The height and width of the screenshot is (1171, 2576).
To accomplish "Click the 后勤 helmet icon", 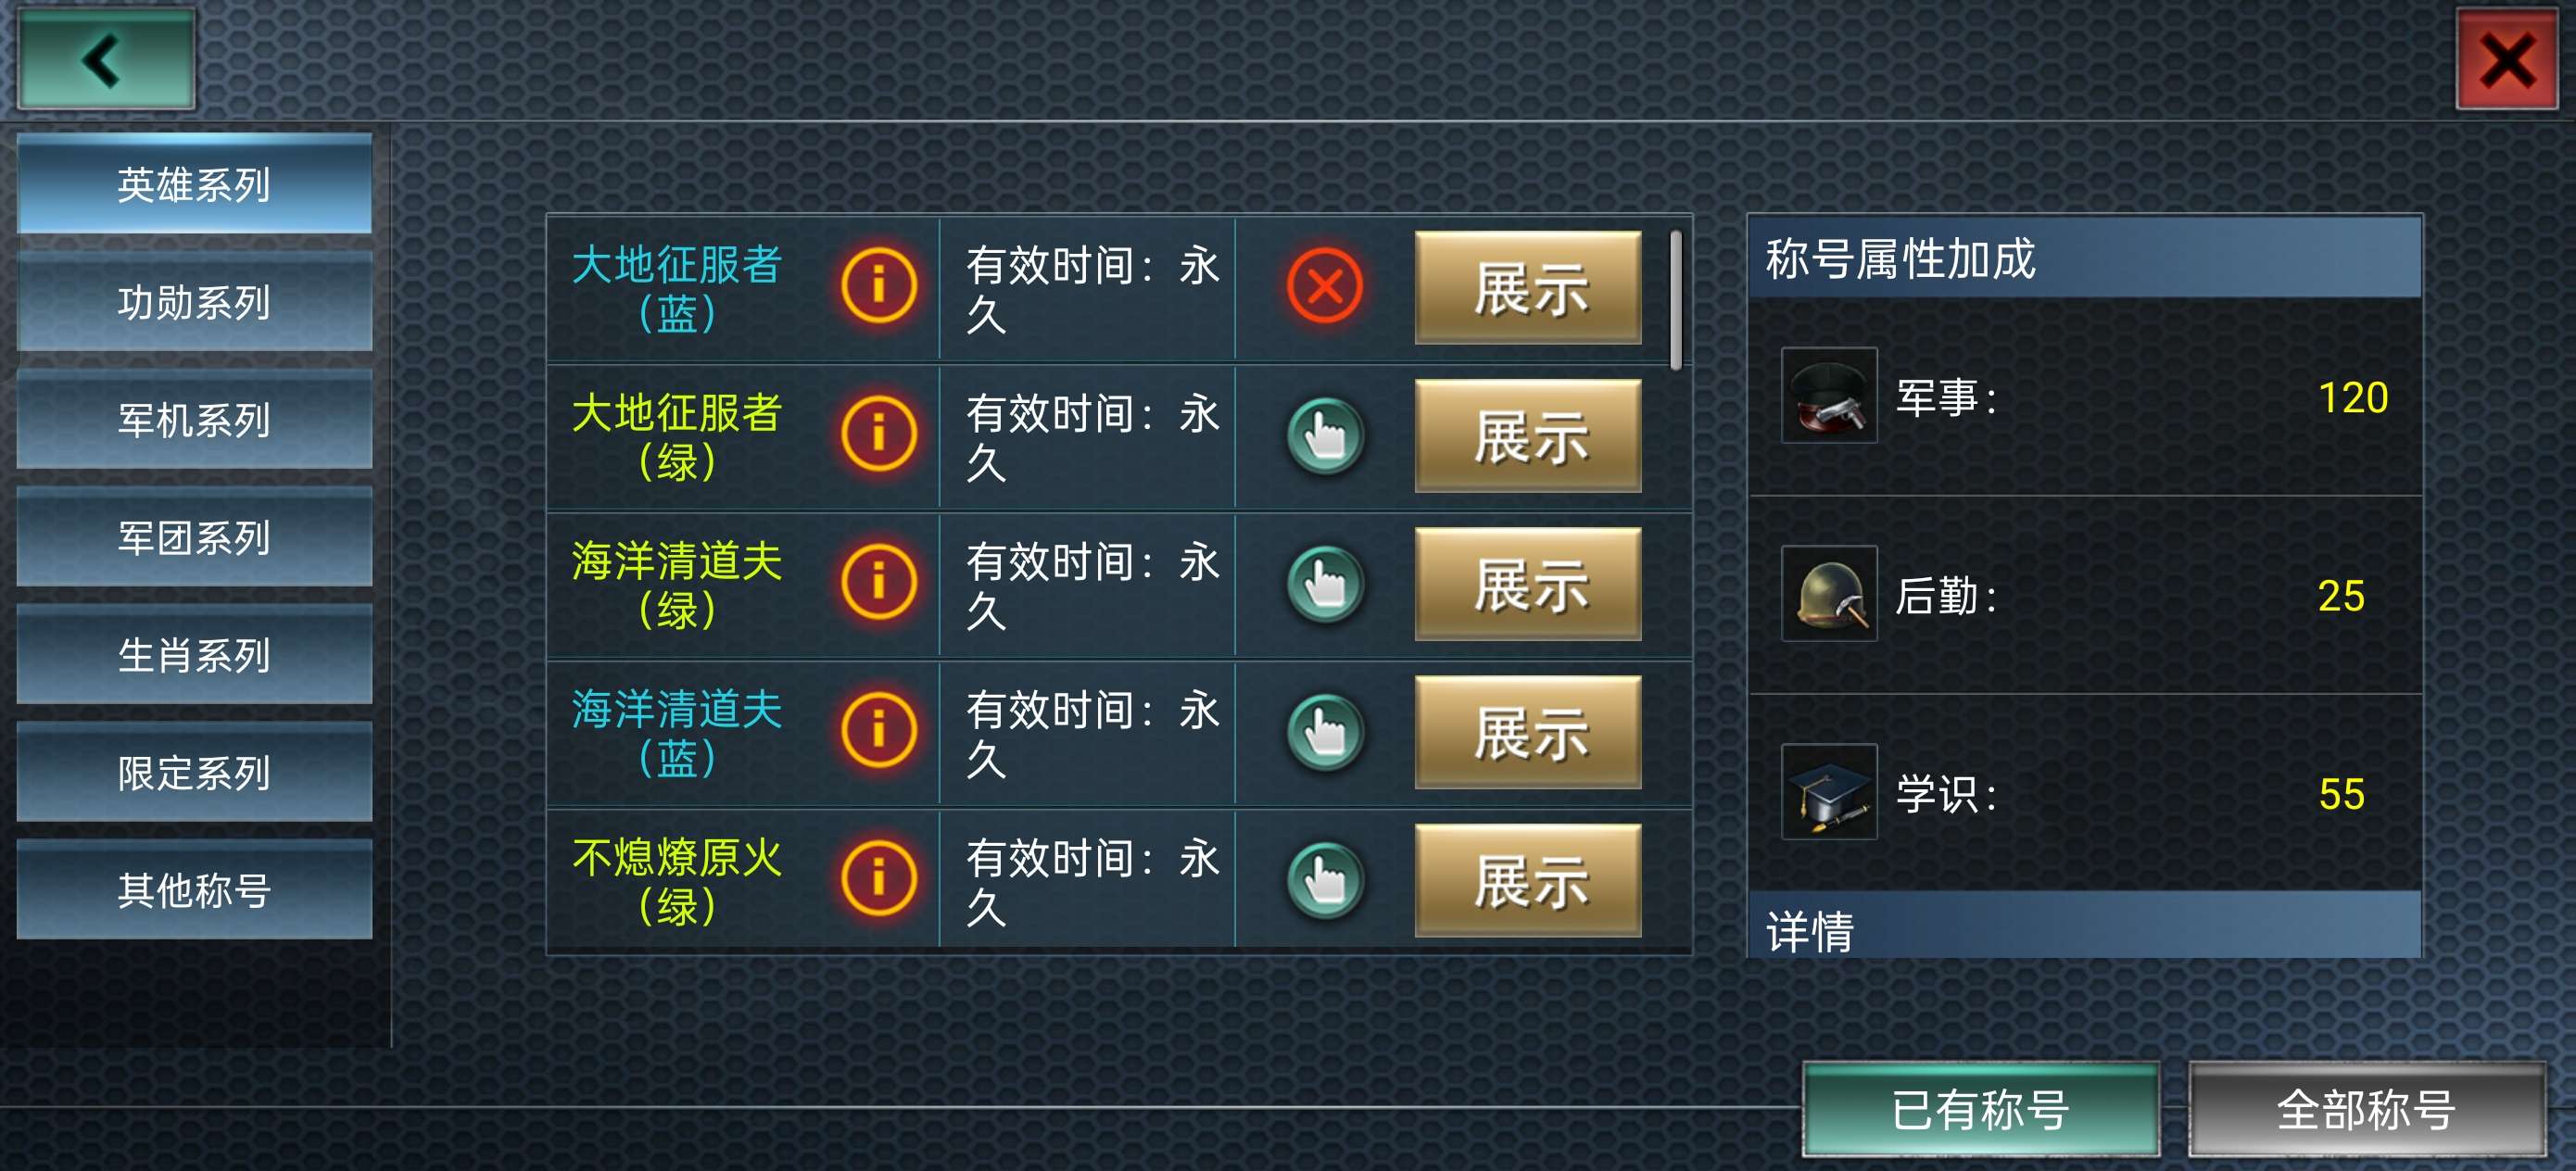I will tap(1829, 594).
